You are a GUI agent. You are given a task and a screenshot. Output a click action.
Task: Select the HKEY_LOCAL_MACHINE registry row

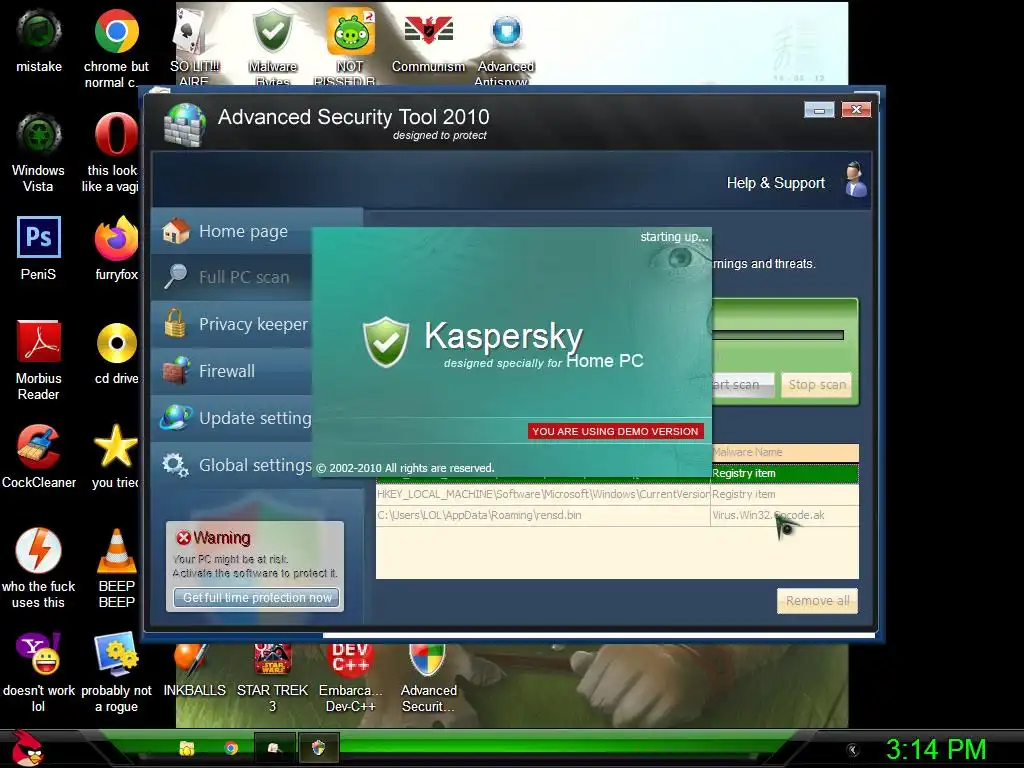click(617, 494)
